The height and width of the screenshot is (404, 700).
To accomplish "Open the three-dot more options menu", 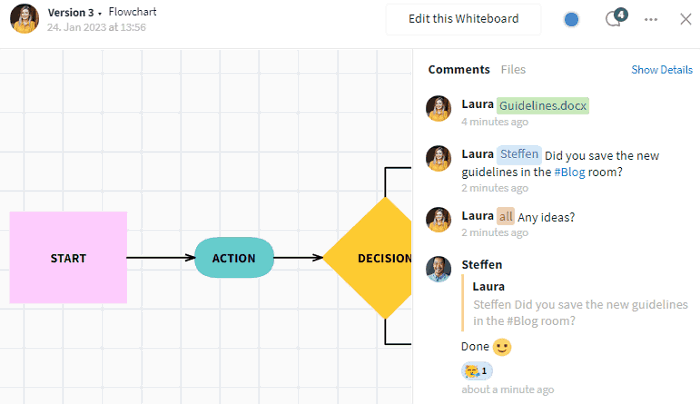I will [x=651, y=19].
